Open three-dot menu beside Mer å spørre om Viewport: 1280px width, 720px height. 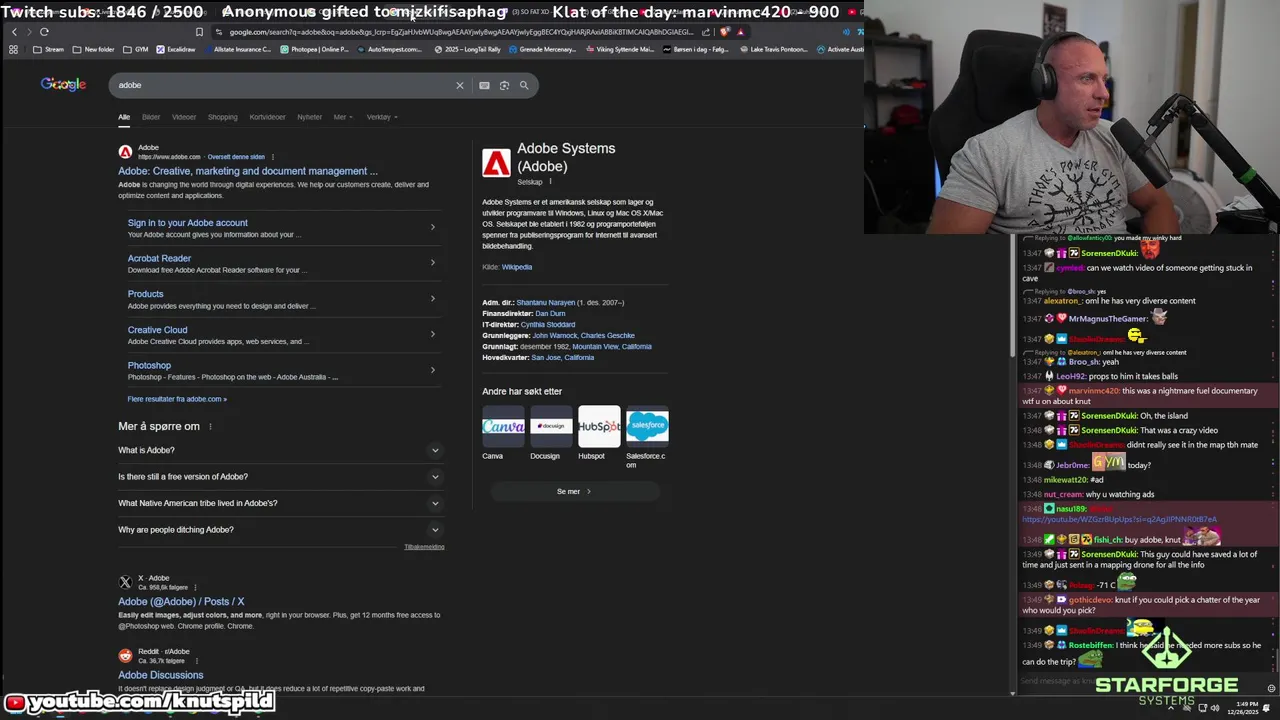click(x=210, y=426)
